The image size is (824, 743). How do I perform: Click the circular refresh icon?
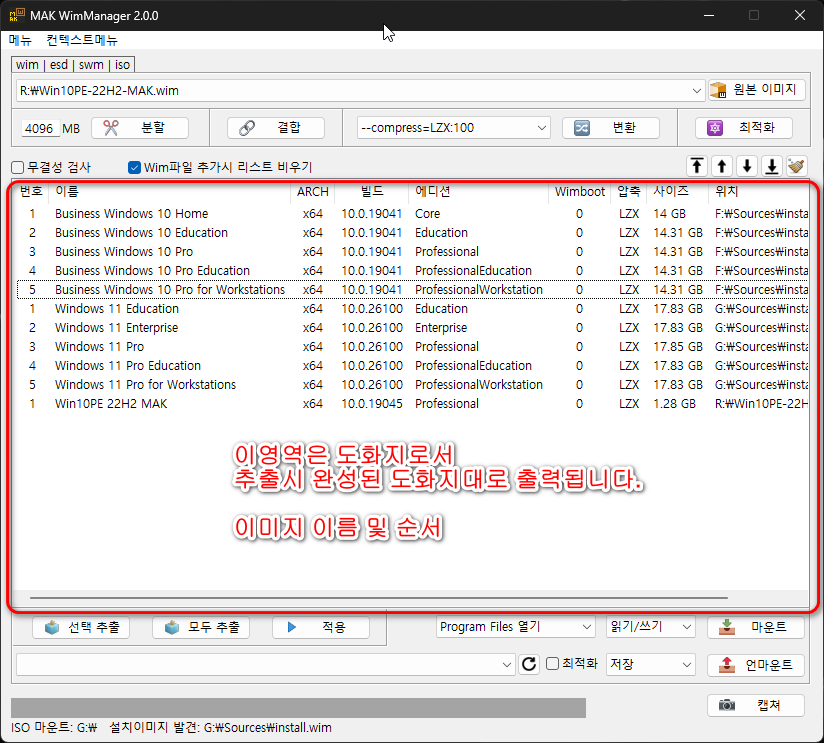(x=529, y=664)
